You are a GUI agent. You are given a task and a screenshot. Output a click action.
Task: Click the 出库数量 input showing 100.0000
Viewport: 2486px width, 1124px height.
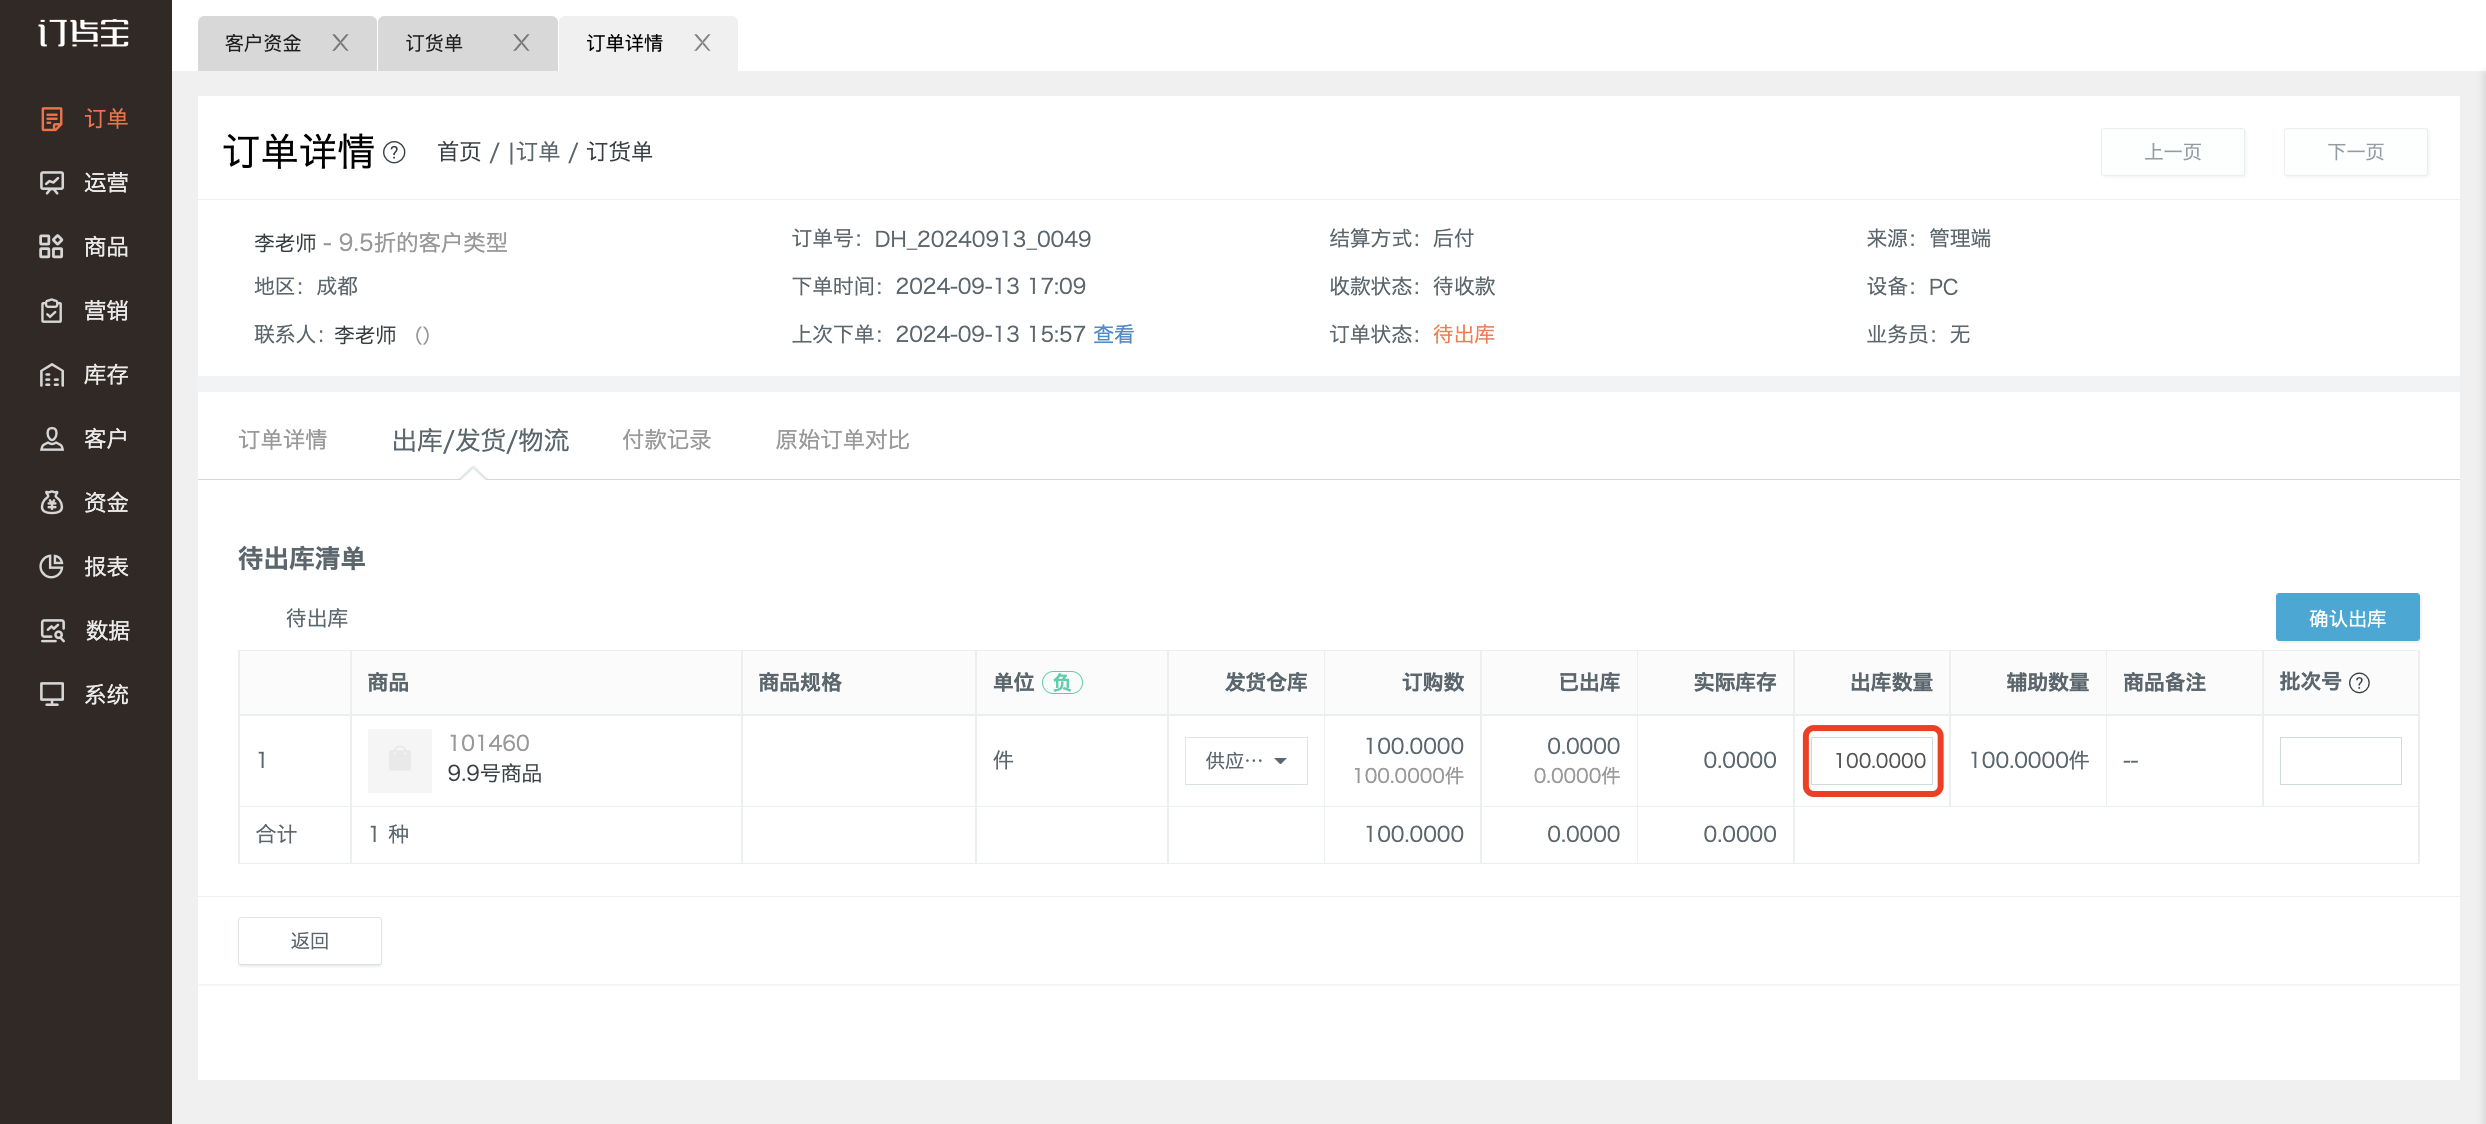[x=1873, y=761]
